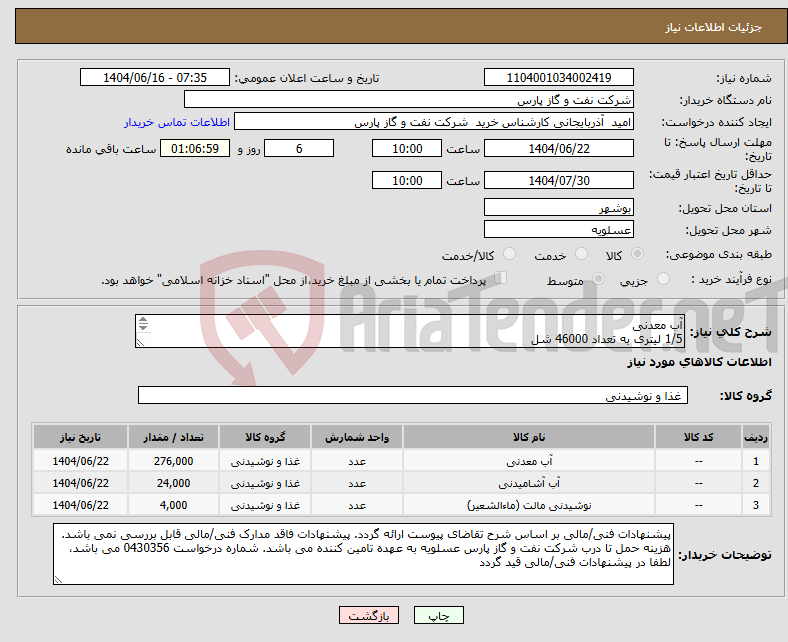This screenshot has height=642, width=788.
Task: Toggle the اسناد خزانه اسلامی payment checkbox
Action: click(501, 278)
